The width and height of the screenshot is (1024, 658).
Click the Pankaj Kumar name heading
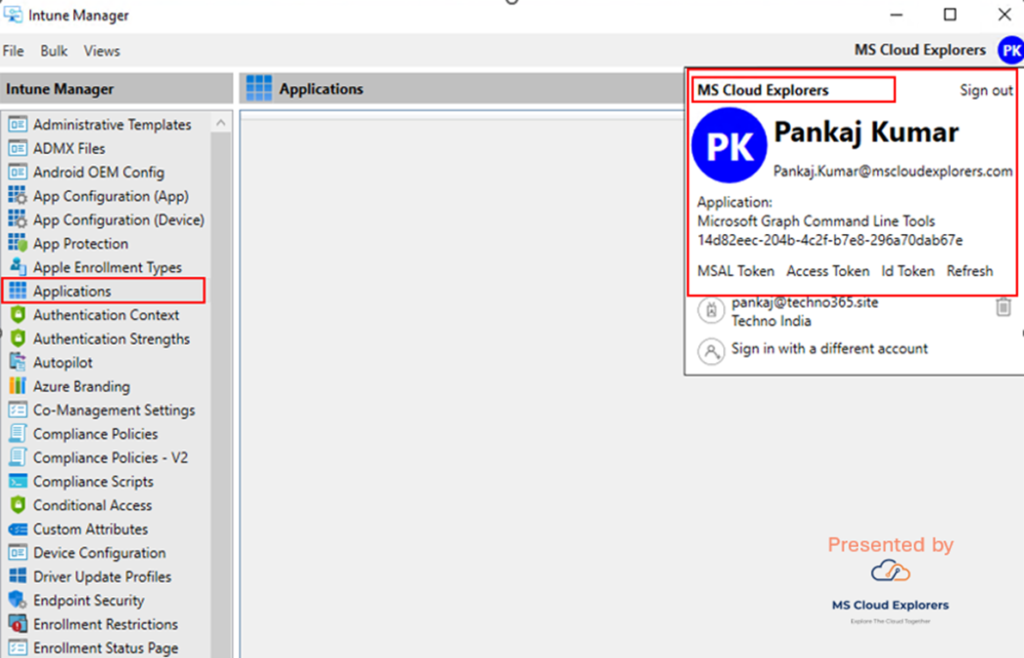tap(867, 133)
